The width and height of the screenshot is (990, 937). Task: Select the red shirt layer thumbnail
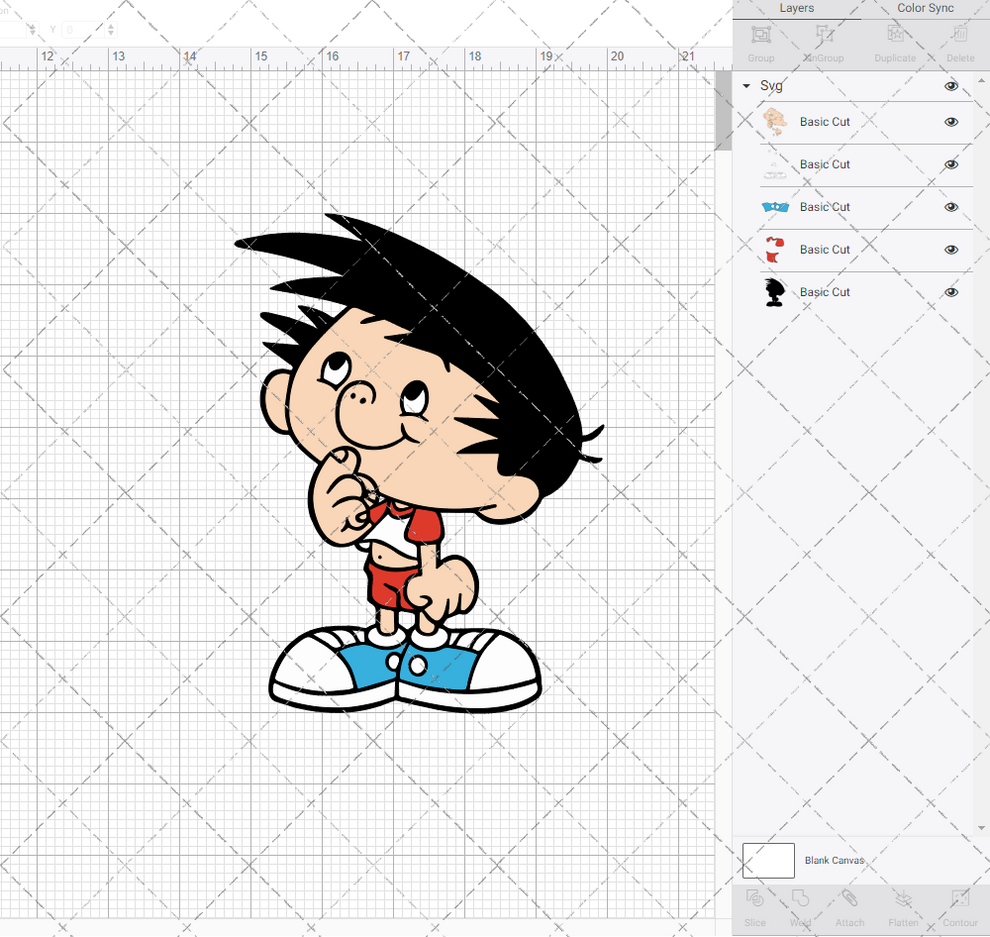coord(774,249)
